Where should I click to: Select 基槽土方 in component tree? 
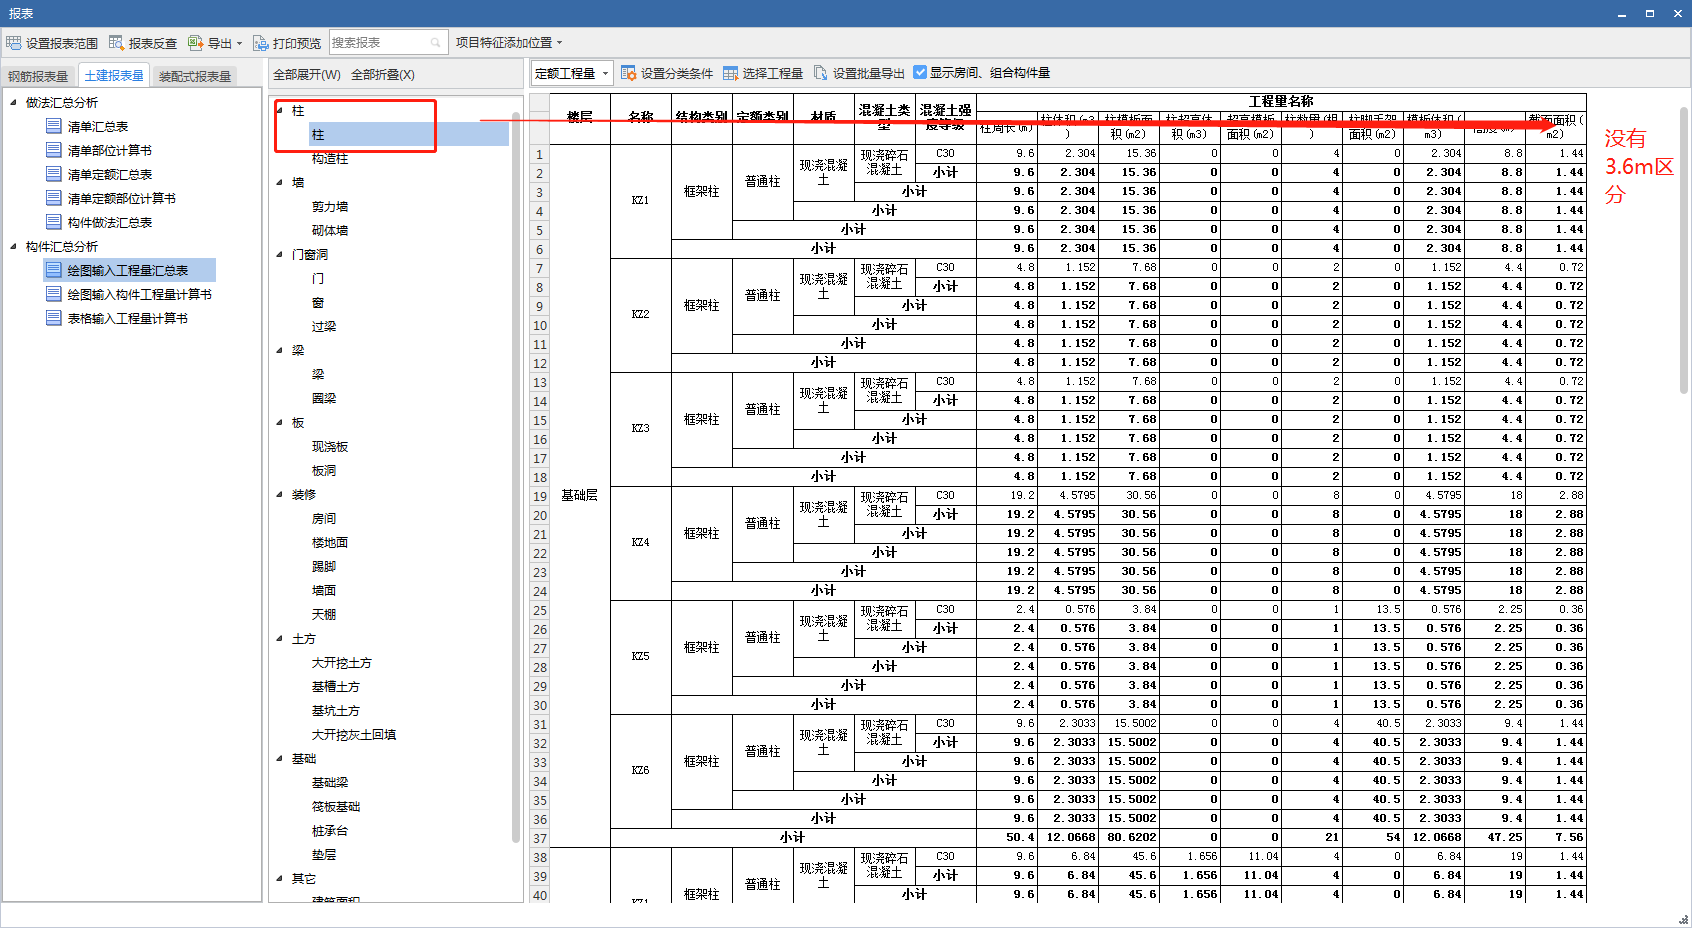[x=336, y=687]
